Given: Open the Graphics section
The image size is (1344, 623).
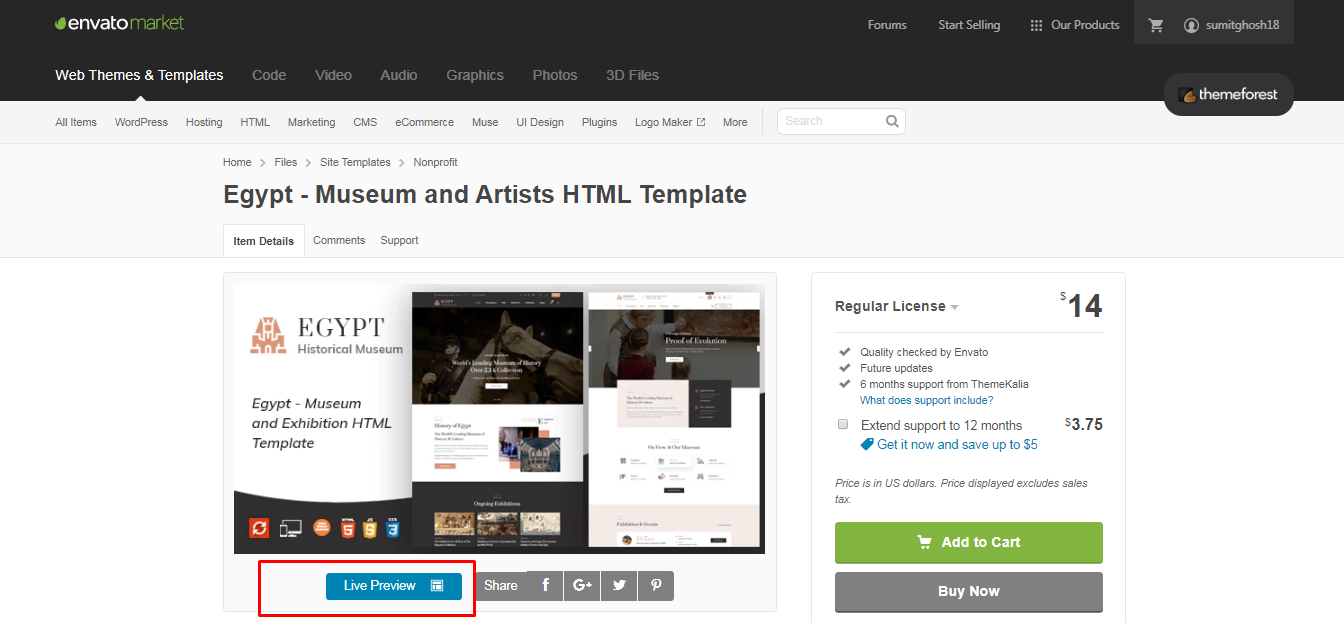Looking at the screenshot, I should [475, 75].
